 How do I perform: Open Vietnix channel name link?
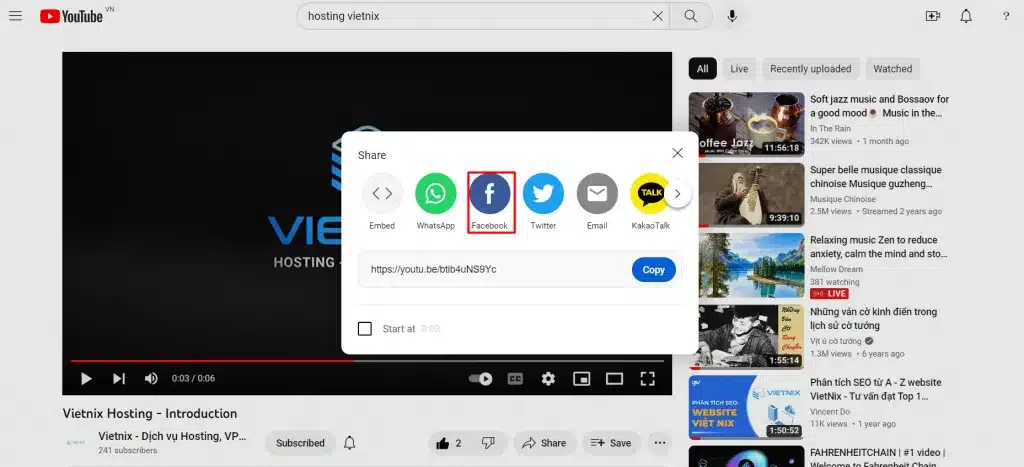point(172,436)
